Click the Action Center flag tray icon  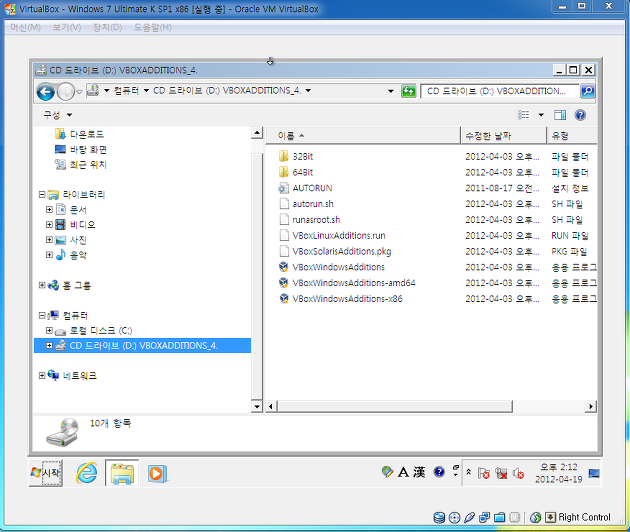click(x=484, y=473)
